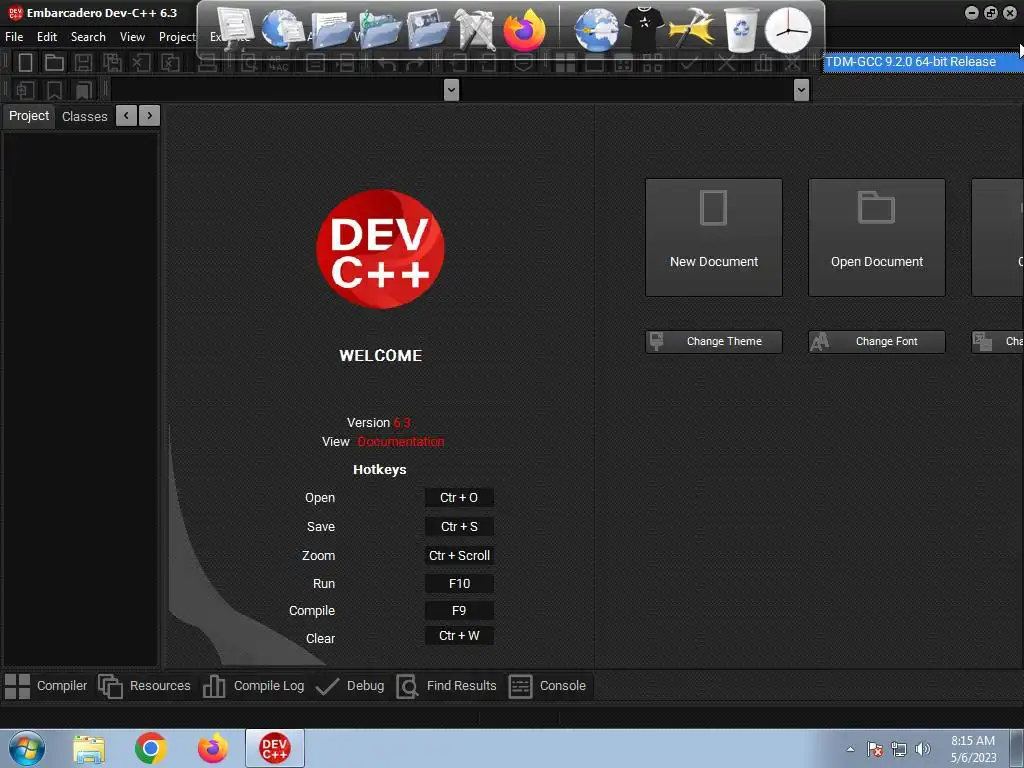
Task: Open the Console bottom tab
Action: (x=547, y=686)
